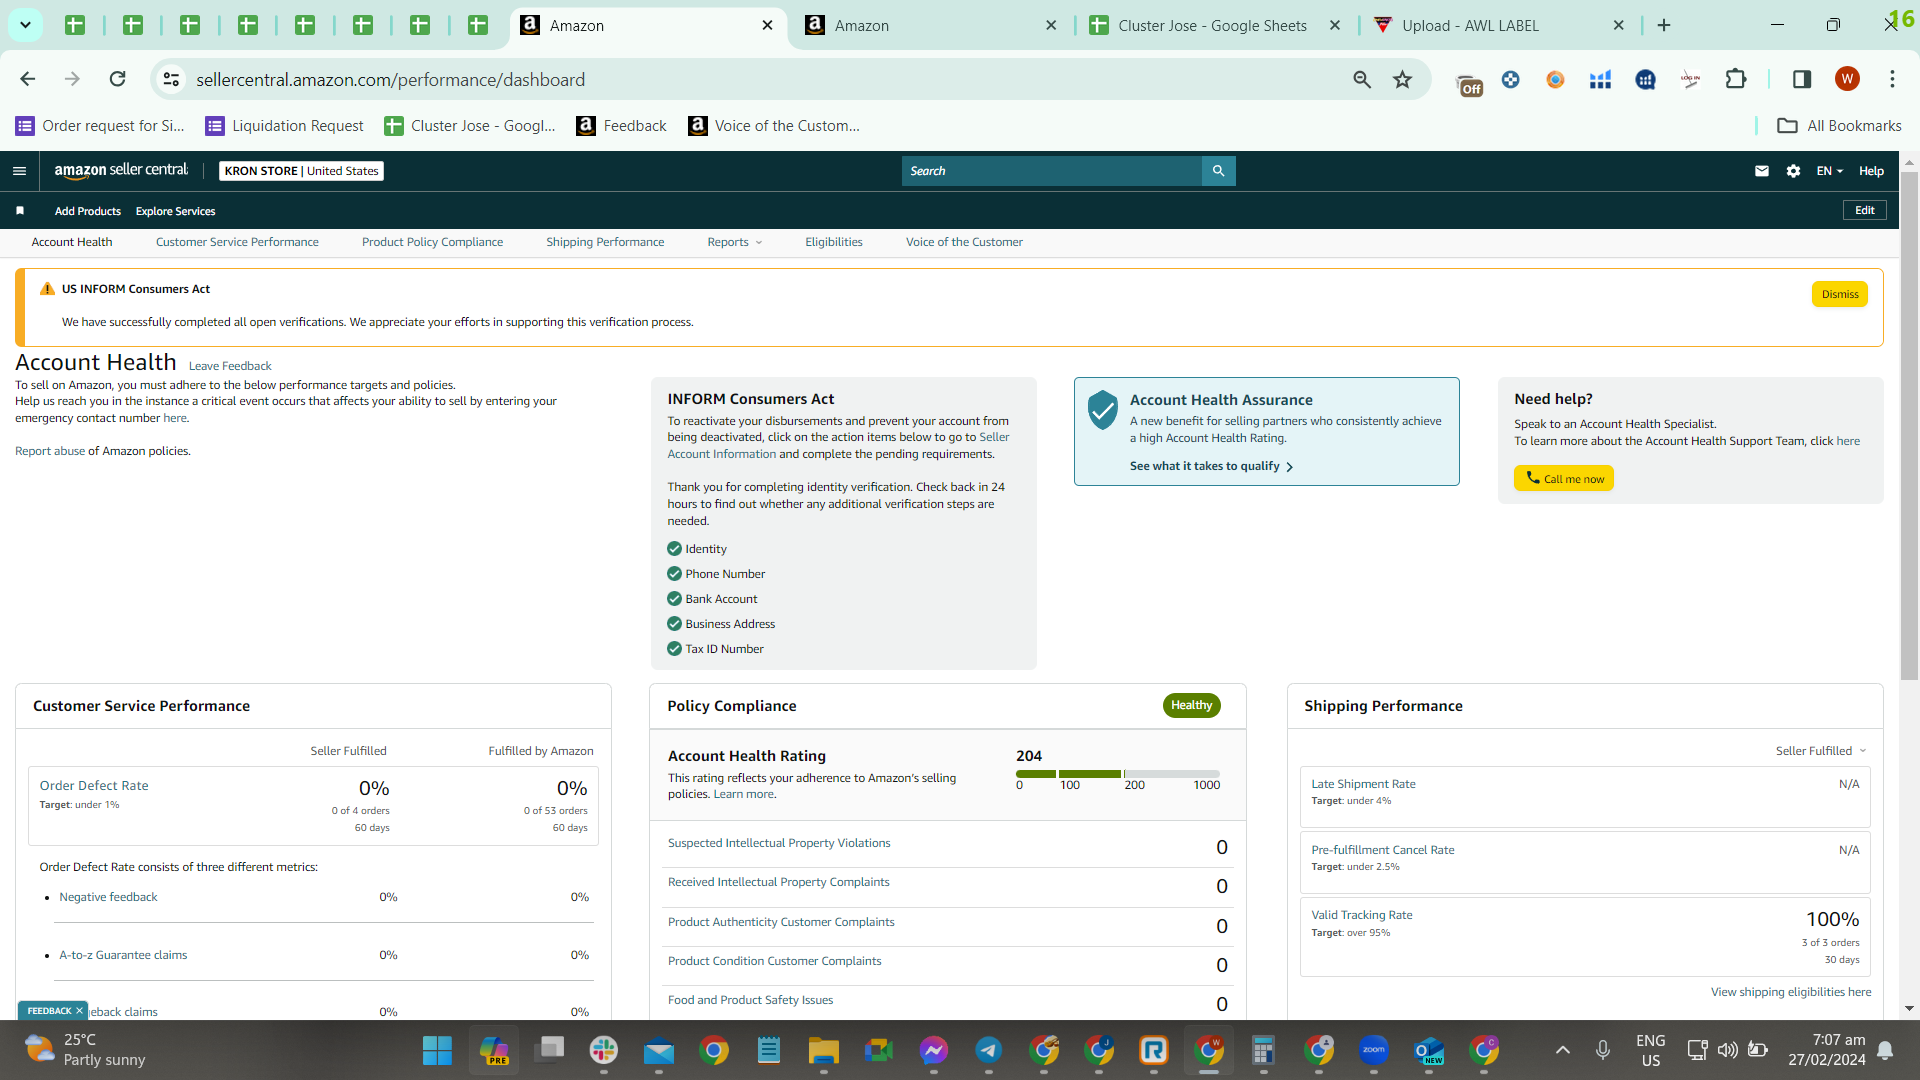The image size is (1920, 1080).
Task: Focus the Seller Central Search field
Action: (x=1052, y=171)
